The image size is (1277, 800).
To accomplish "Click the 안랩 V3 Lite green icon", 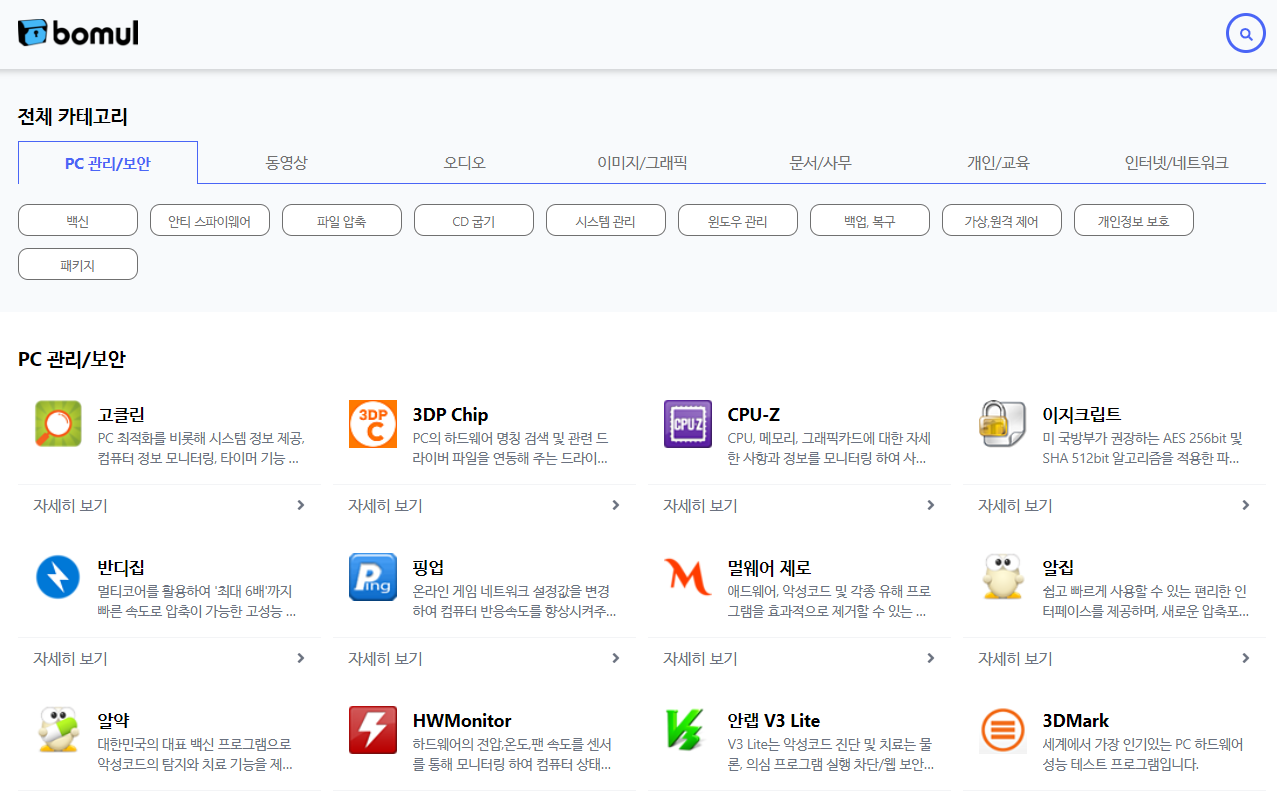I will [x=688, y=730].
